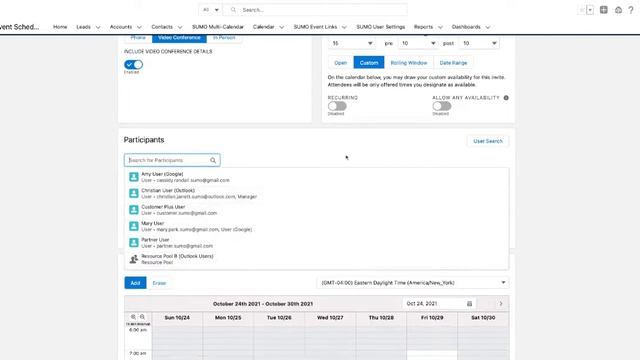Open the SUMO User Settings tab
The width and height of the screenshot is (640, 360).
point(380,27)
